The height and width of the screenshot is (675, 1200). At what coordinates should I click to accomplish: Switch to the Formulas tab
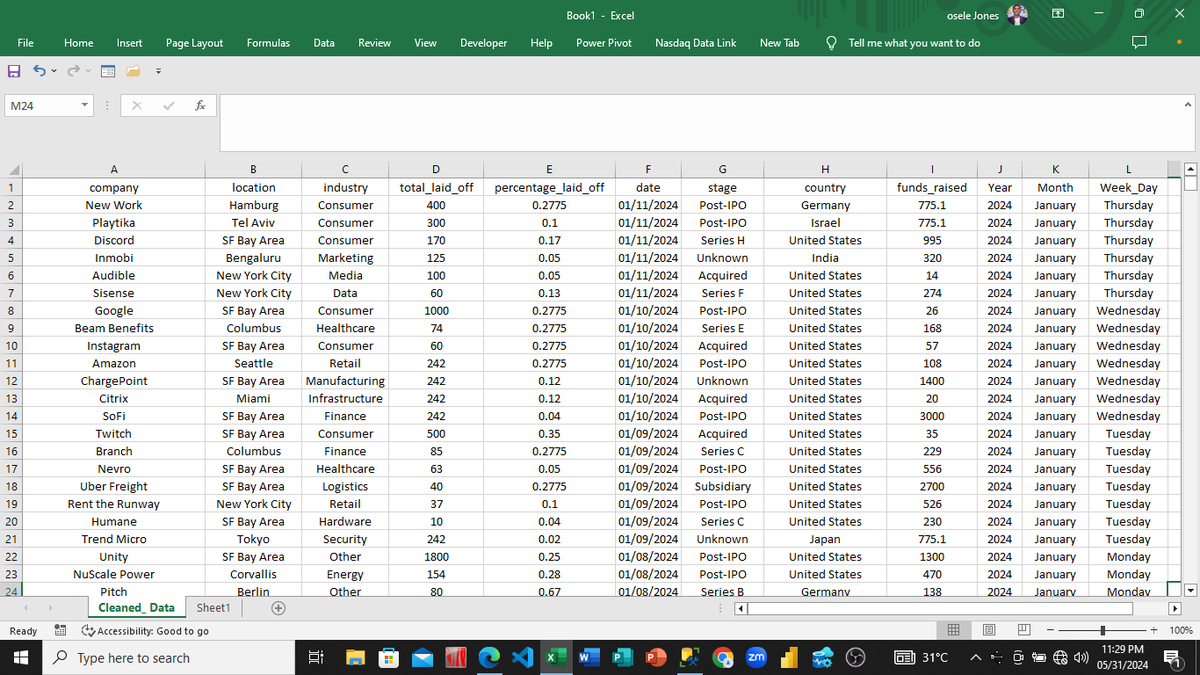[268, 43]
